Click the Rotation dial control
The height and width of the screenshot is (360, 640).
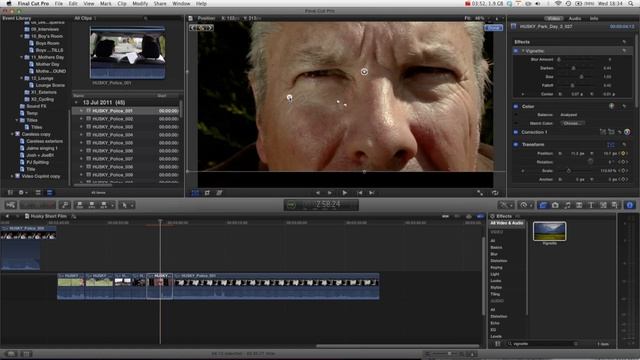(590, 162)
